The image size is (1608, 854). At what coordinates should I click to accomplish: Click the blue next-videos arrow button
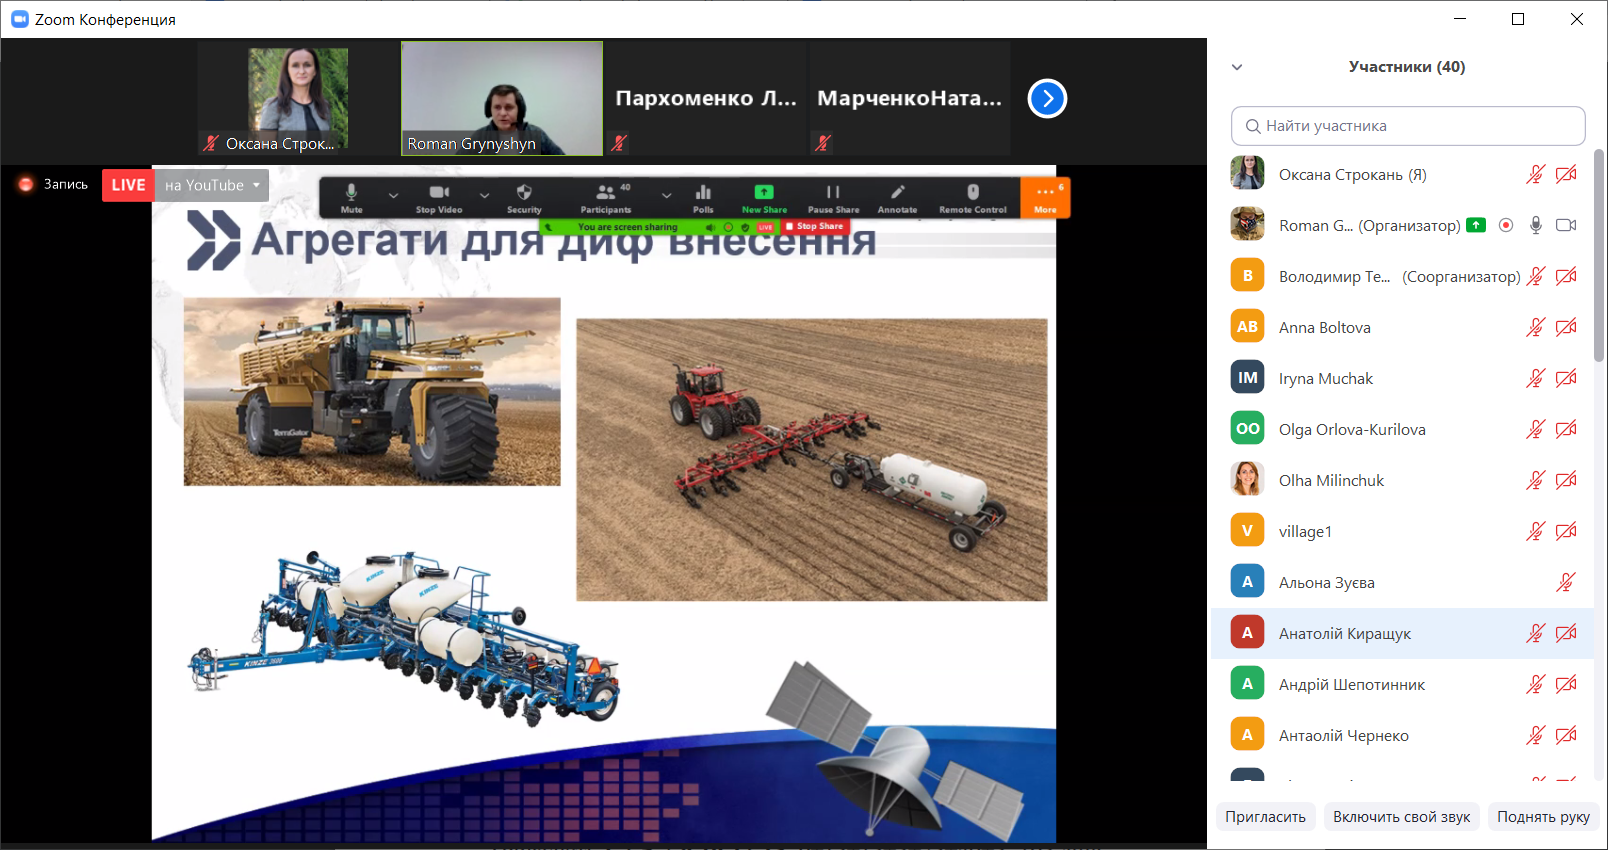[1047, 98]
